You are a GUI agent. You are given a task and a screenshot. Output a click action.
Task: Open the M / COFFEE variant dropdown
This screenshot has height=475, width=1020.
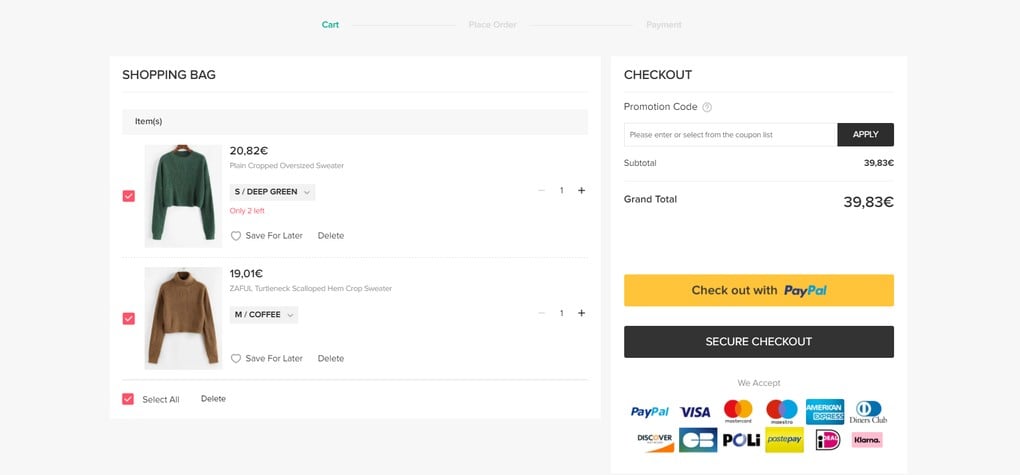click(x=264, y=314)
